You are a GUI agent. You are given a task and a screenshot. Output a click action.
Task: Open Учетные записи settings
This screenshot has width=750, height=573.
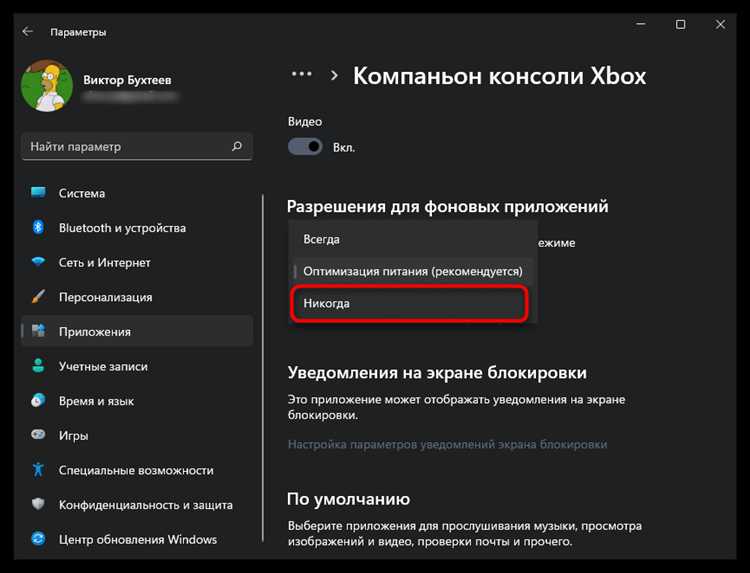(137, 366)
